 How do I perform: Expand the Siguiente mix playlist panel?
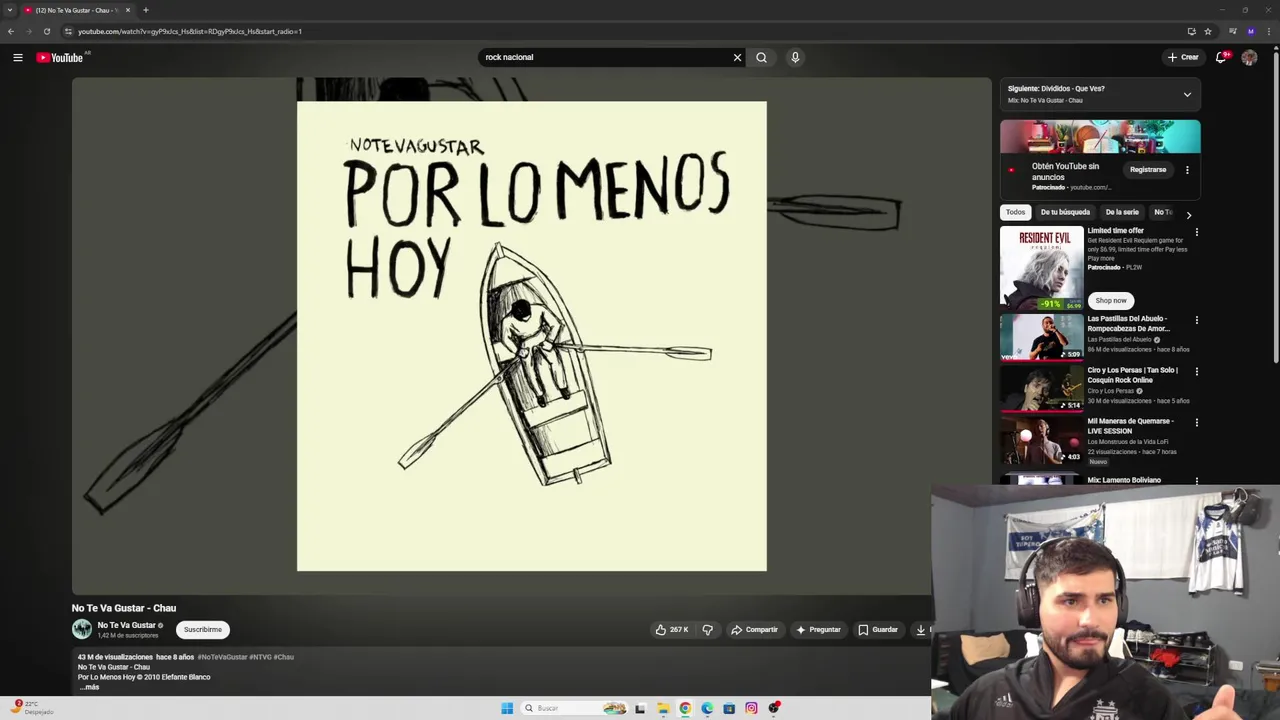pos(1187,94)
